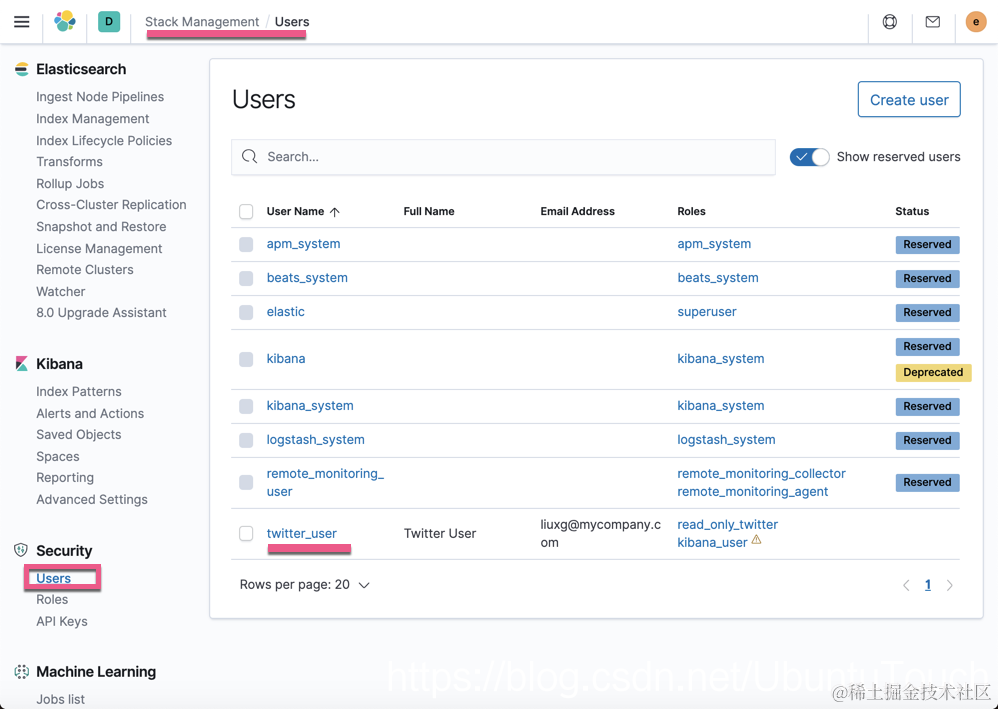Open Cross-Cluster Replication page
Image resolution: width=998 pixels, height=709 pixels.
click(111, 205)
